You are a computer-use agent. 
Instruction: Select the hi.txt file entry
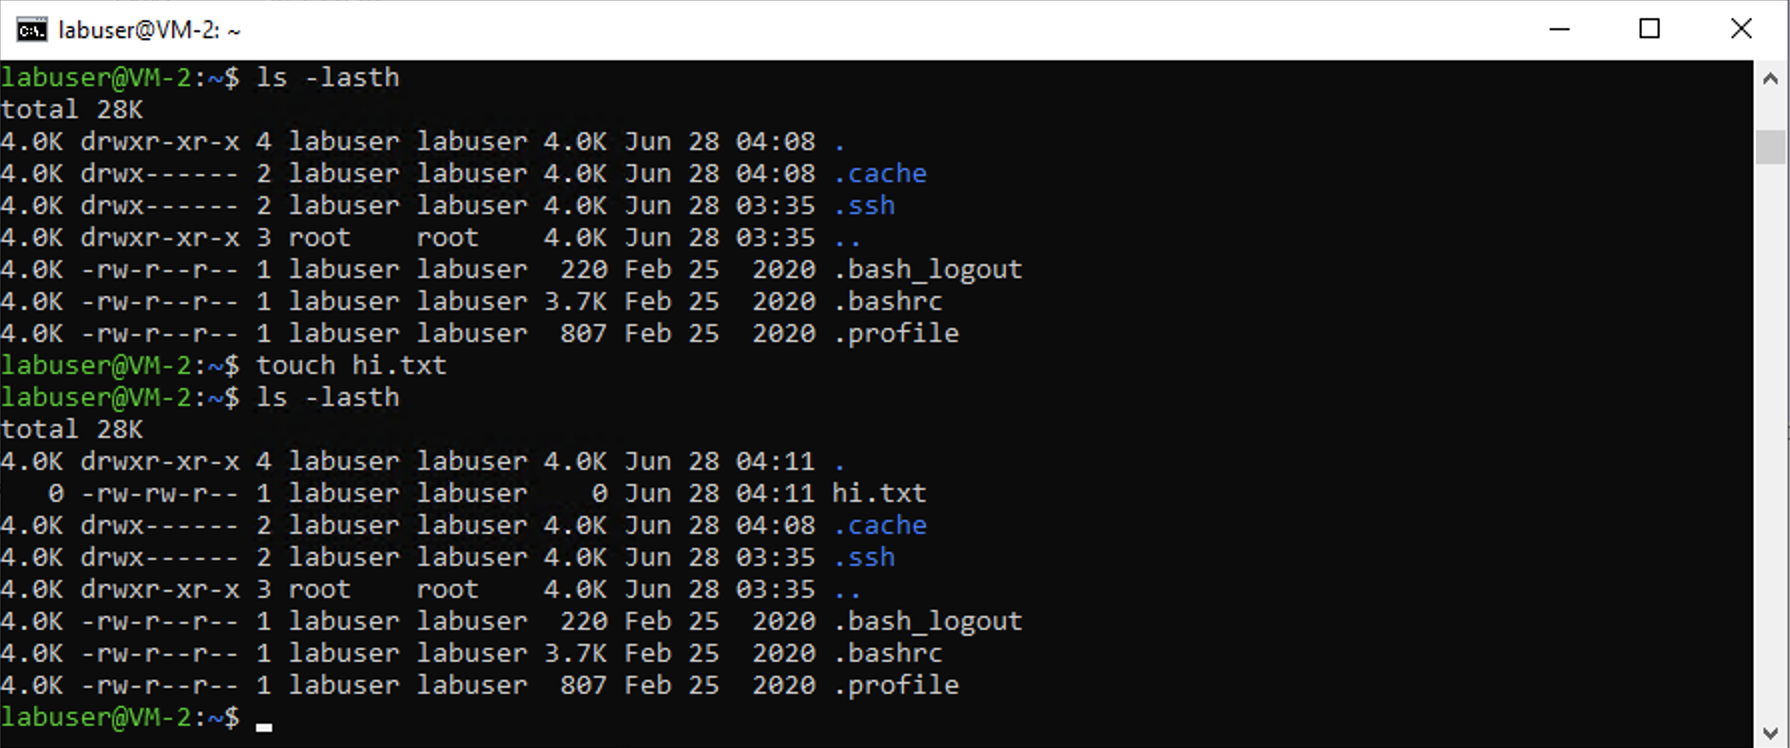[x=877, y=492]
